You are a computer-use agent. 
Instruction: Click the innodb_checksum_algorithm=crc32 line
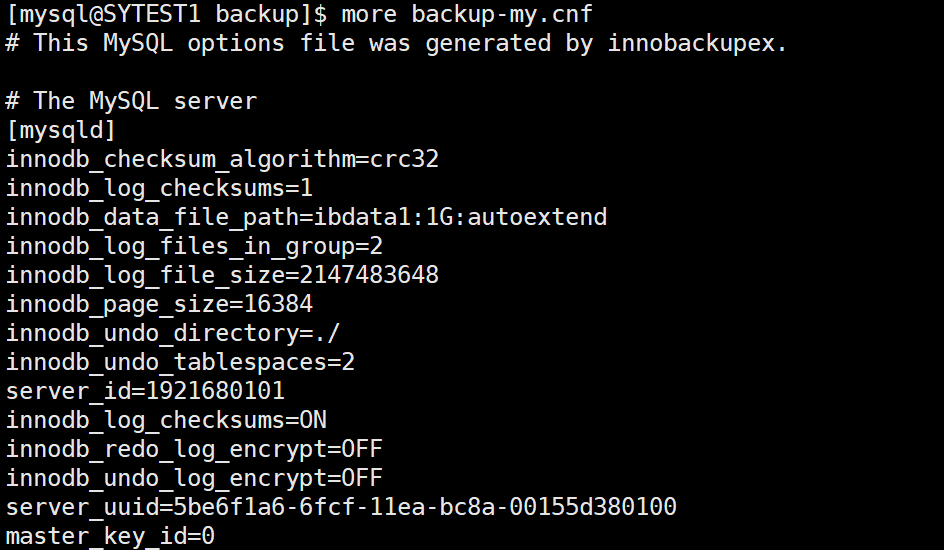click(222, 159)
